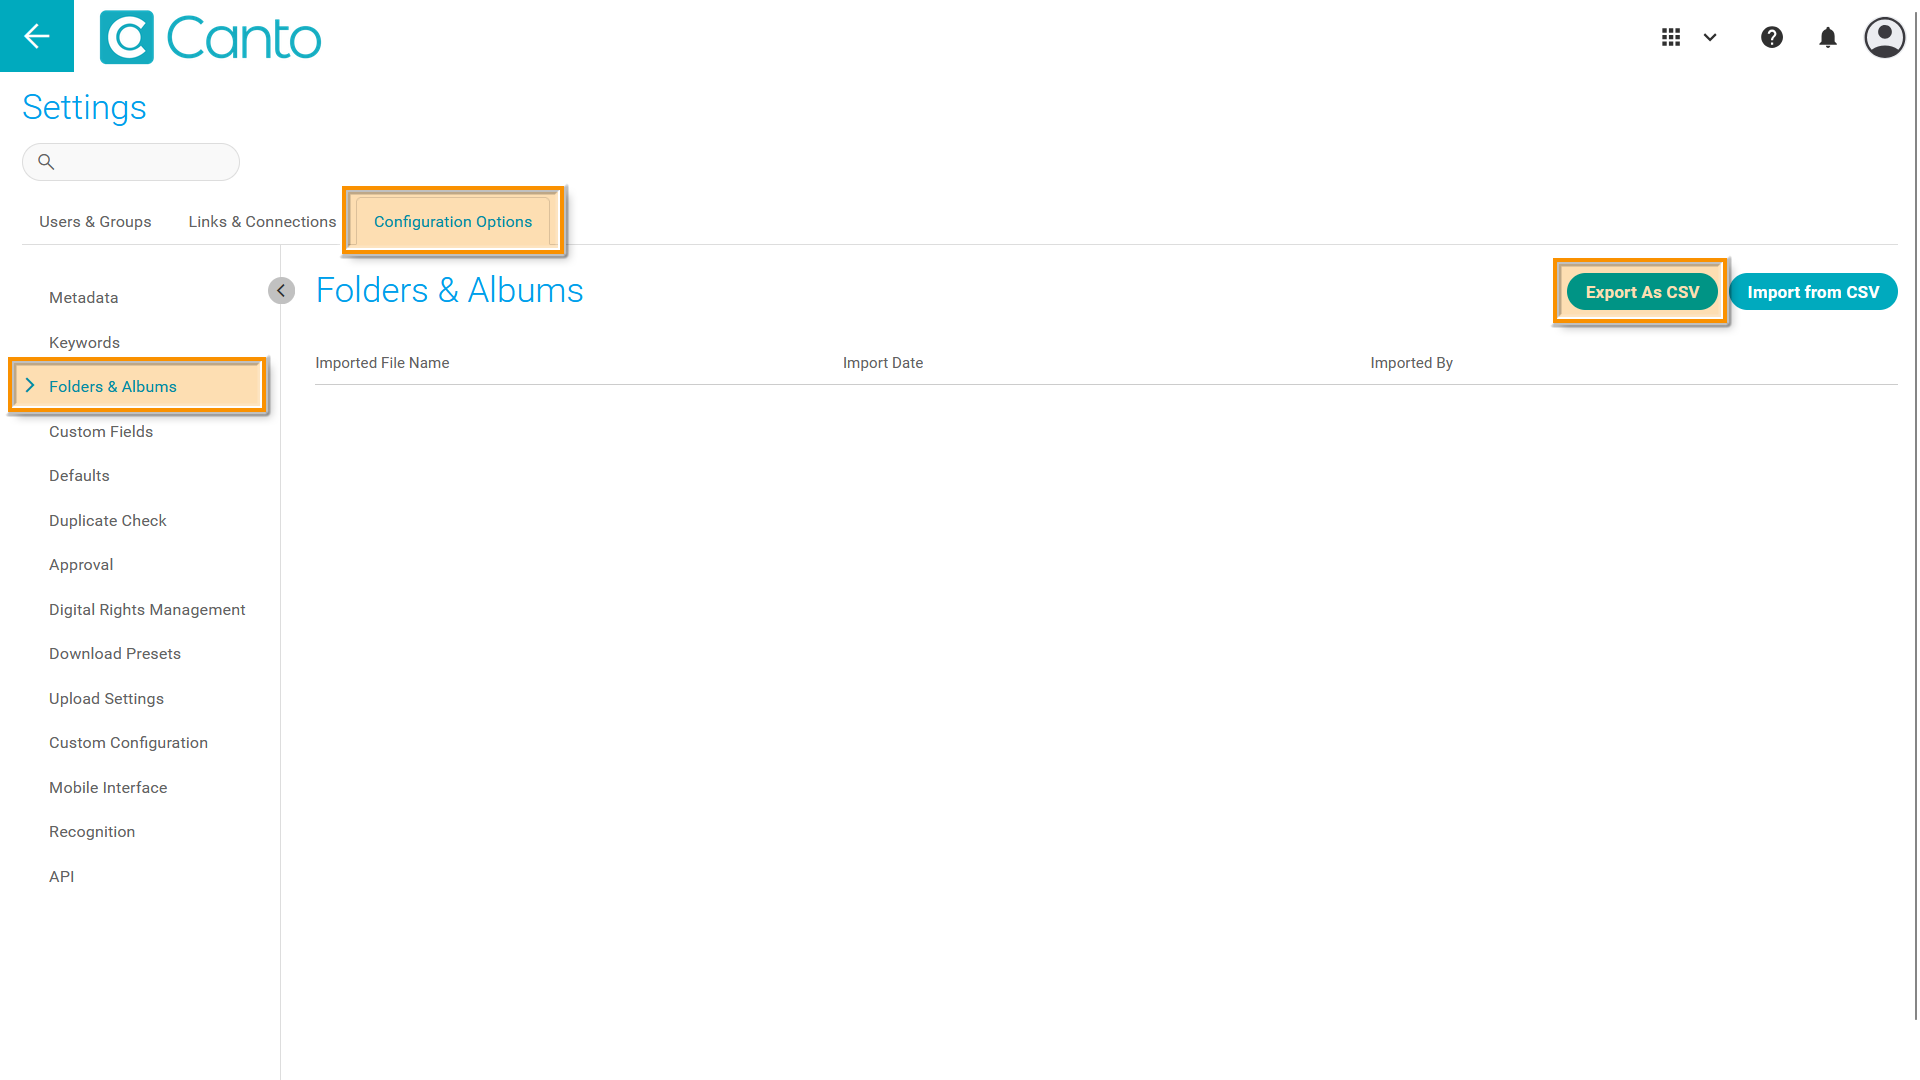Viewport: 1920px width, 1080px height.
Task: Switch to the Users & Groups tab
Action: (95, 221)
